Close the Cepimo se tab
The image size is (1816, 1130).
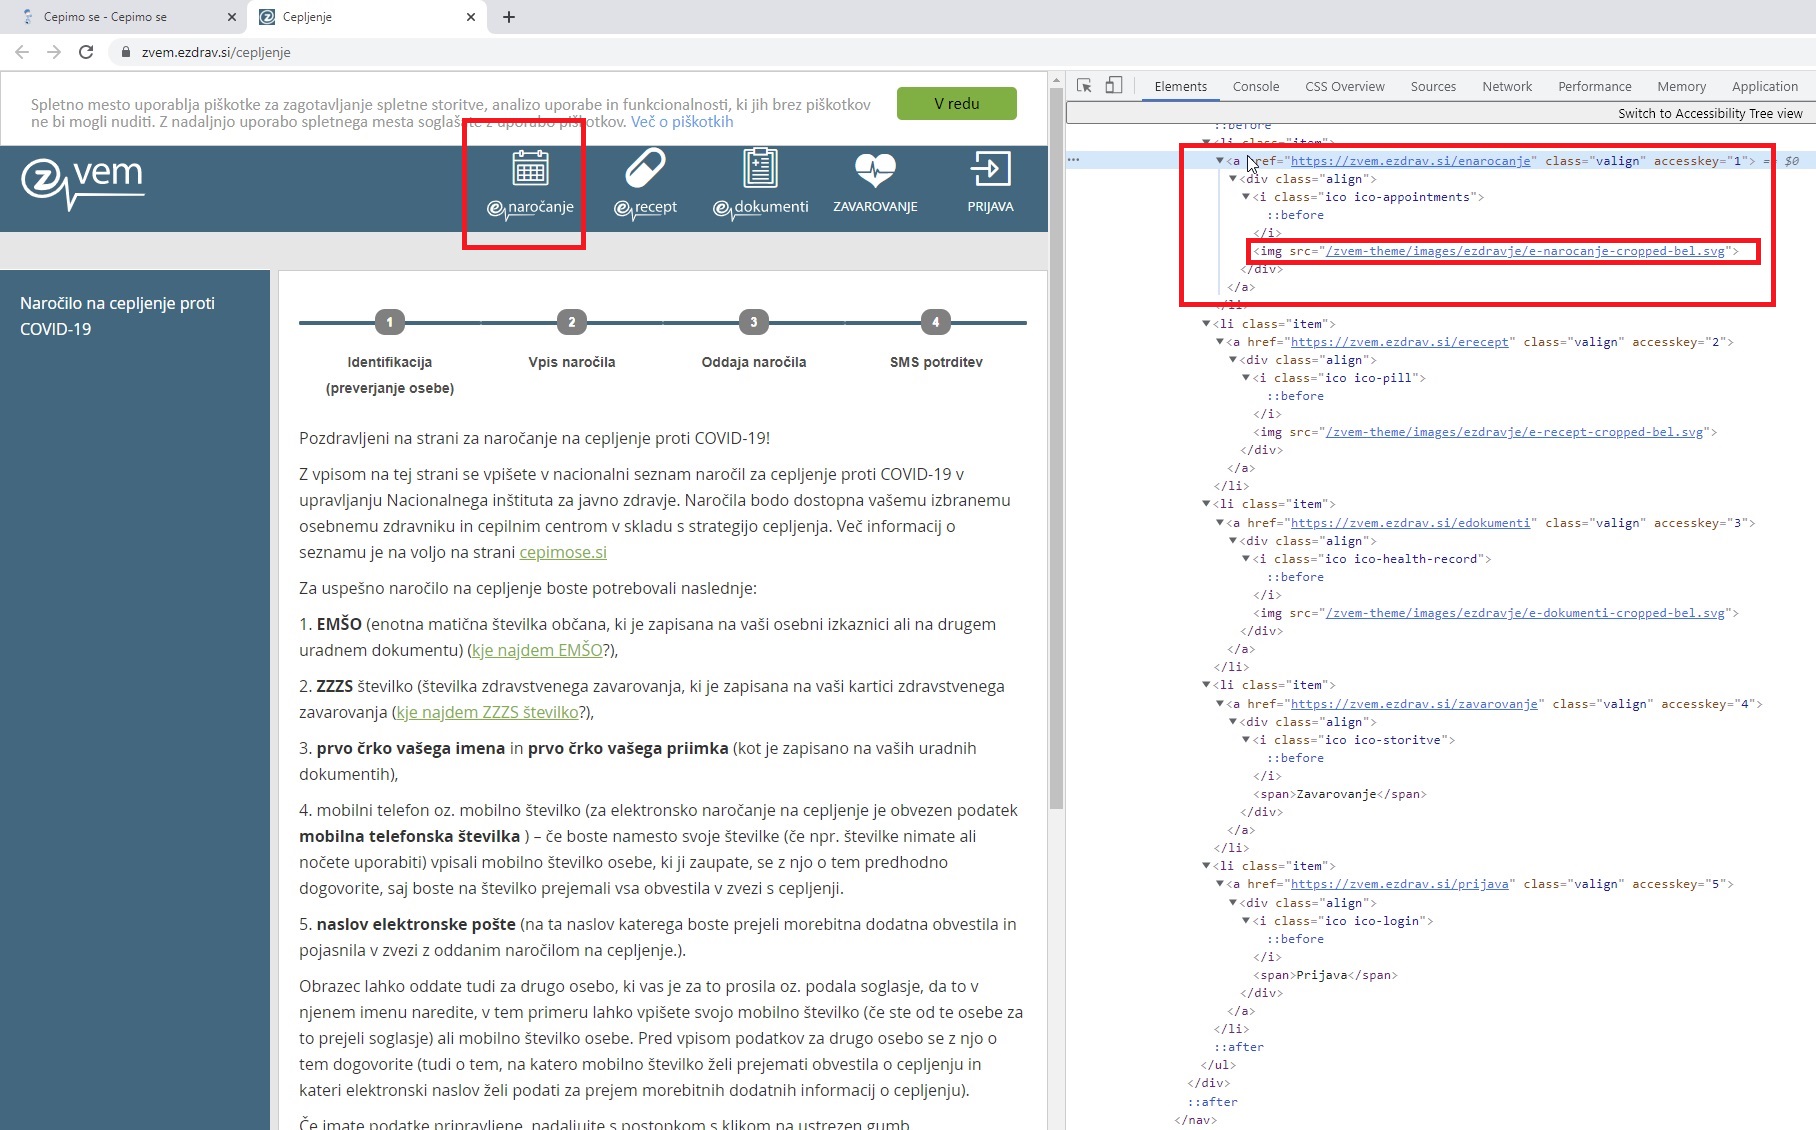(x=231, y=17)
